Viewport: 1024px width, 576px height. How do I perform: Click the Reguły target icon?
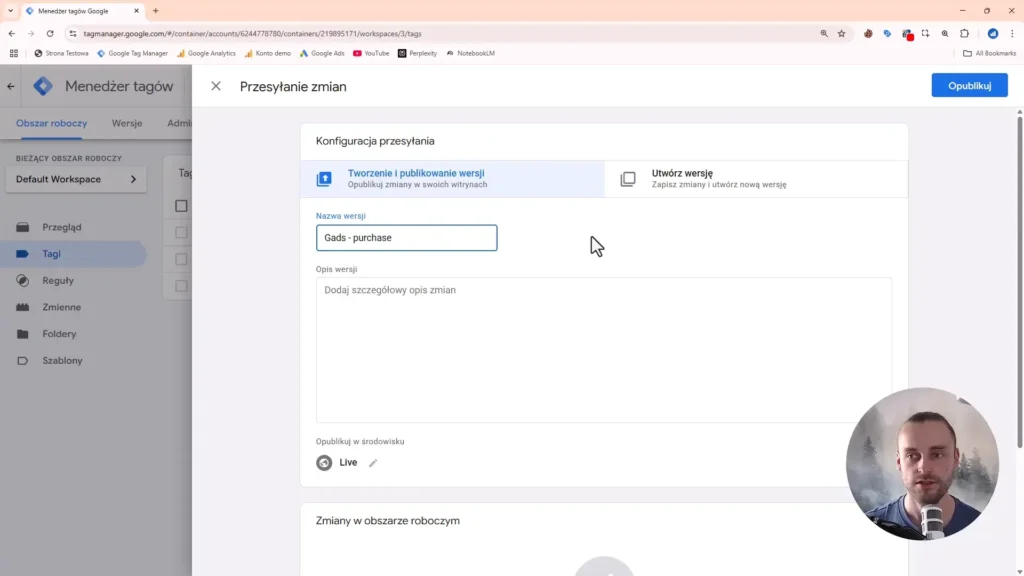coord(23,281)
